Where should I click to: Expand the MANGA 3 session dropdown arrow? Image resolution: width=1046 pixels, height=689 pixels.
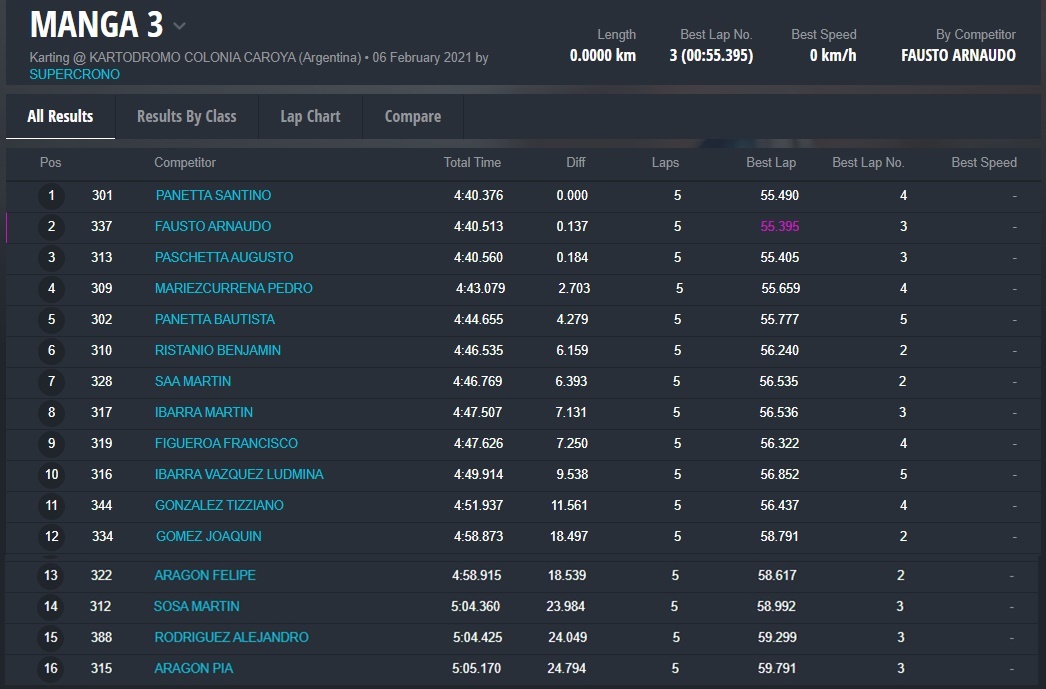tap(179, 26)
